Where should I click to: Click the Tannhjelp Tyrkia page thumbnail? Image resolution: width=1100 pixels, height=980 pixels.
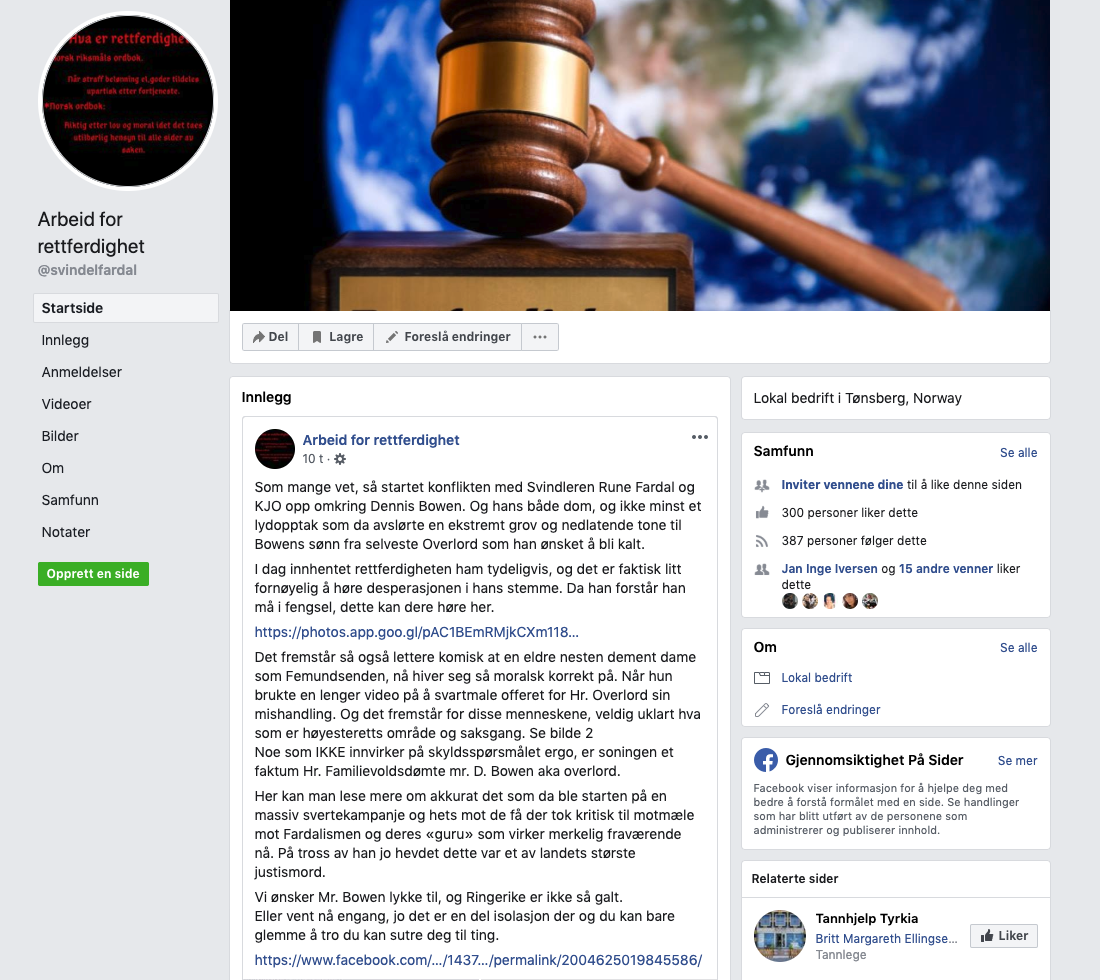779,936
